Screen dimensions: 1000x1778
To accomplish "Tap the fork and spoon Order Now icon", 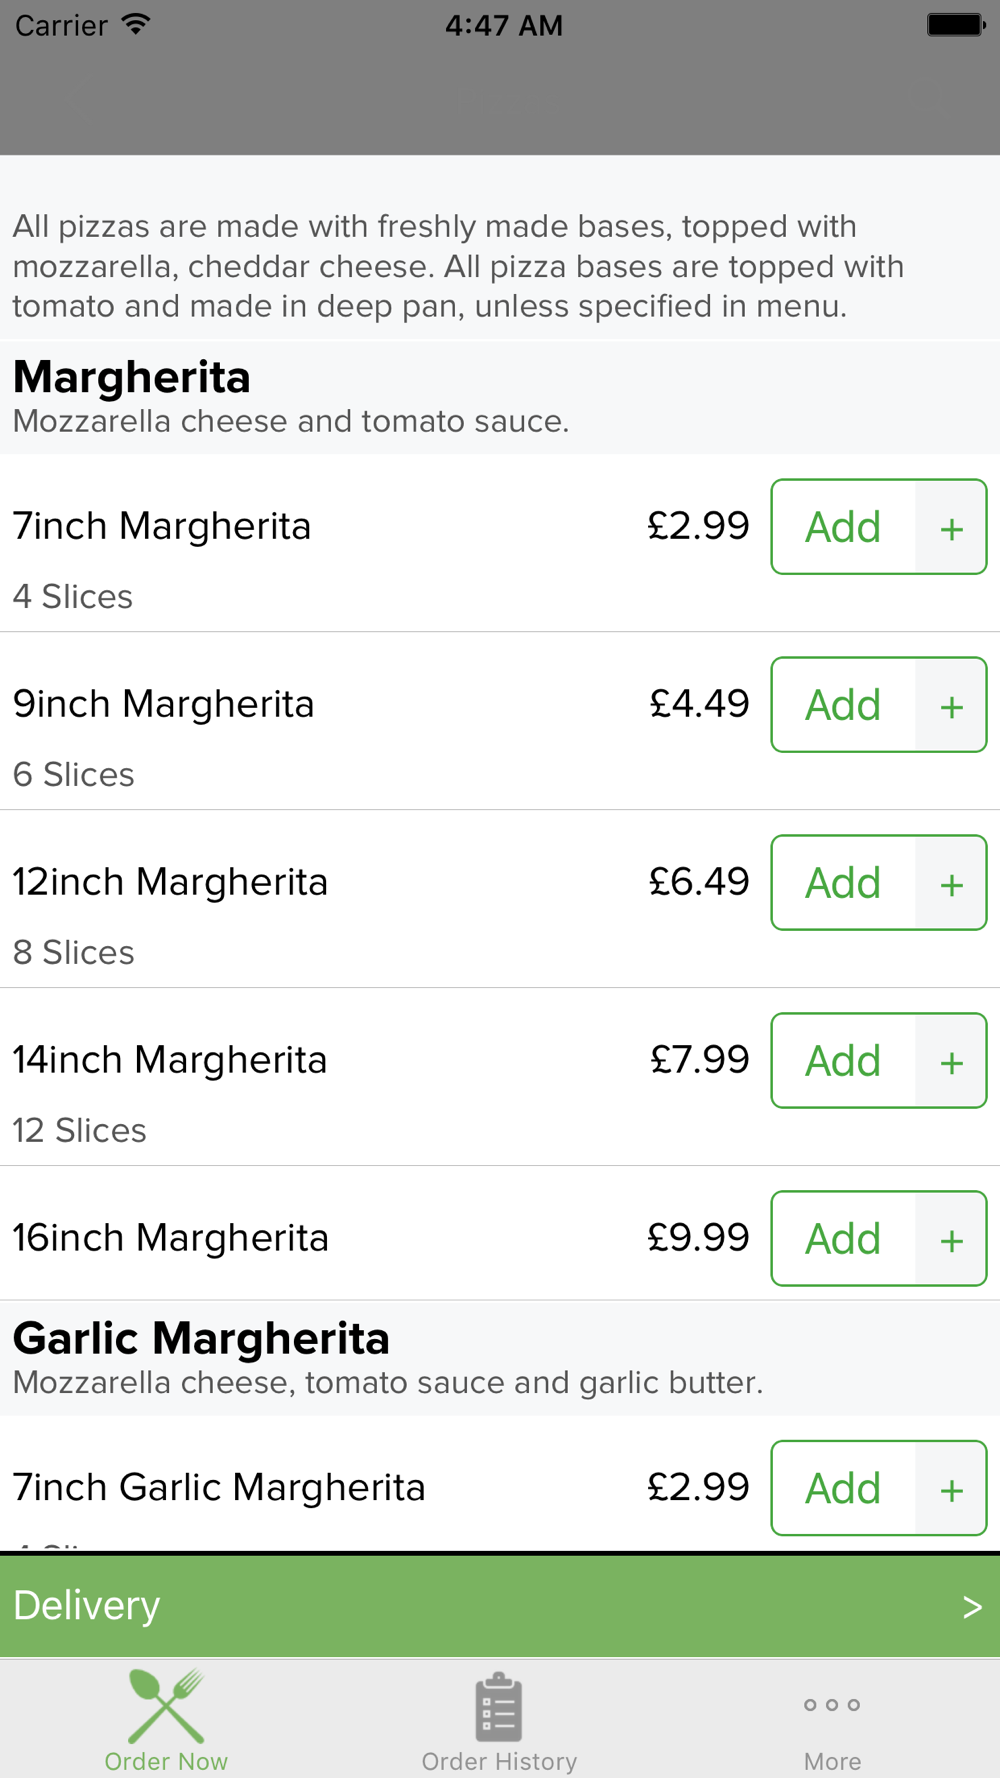I will coord(166,1706).
